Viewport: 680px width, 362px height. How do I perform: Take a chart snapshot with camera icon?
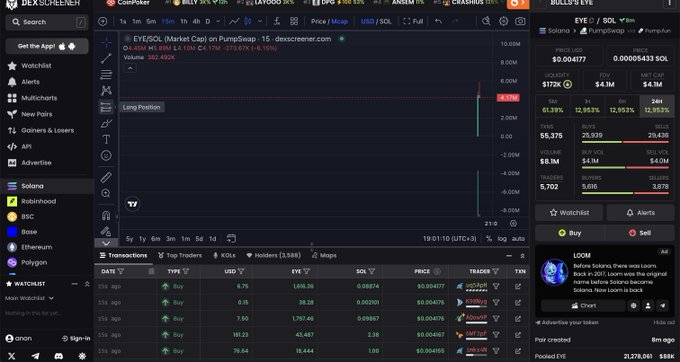tap(520, 21)
